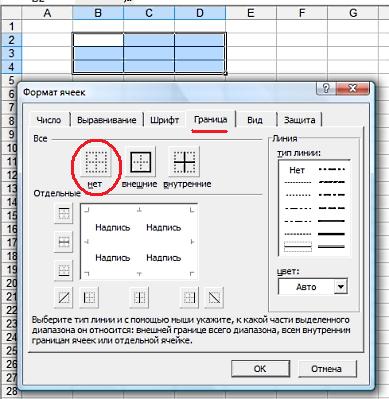Screen dimensions: 389x399
Task: Switch to the 'Число' tab
Action: point(49,120)
